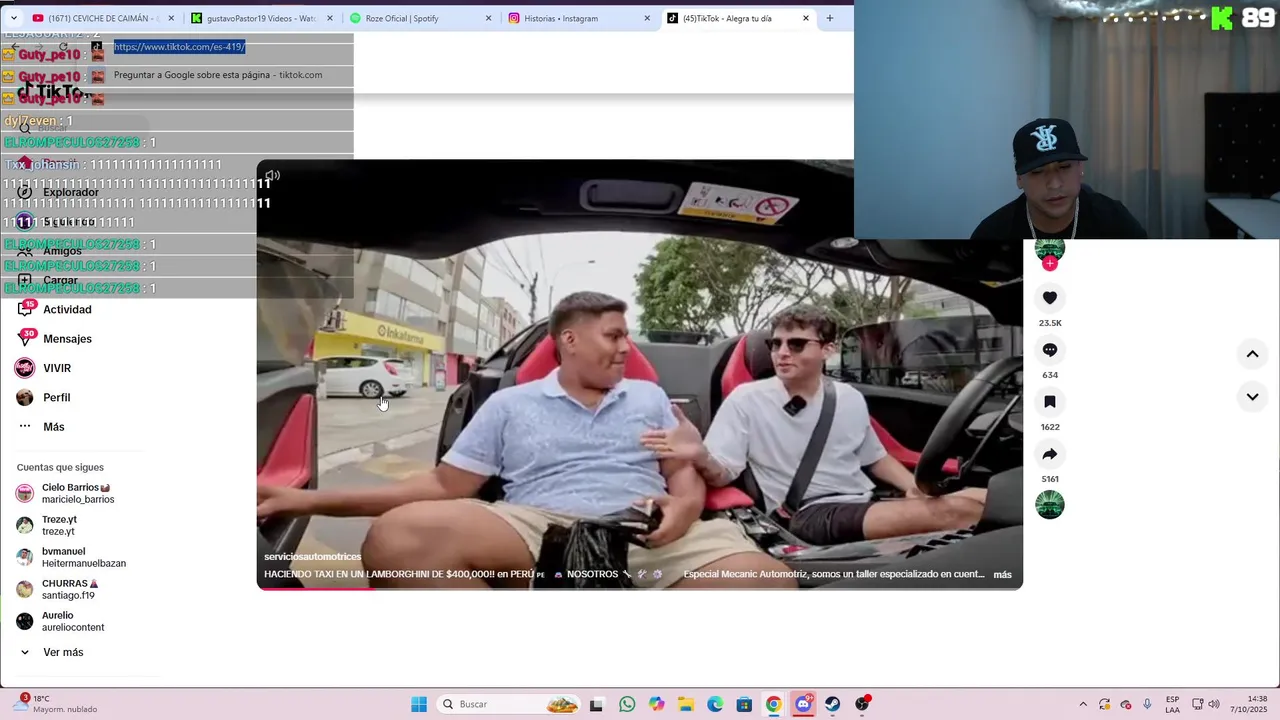Open the Windows Start menu
This screenshot has height=720, width=1280.
(419, 704)
